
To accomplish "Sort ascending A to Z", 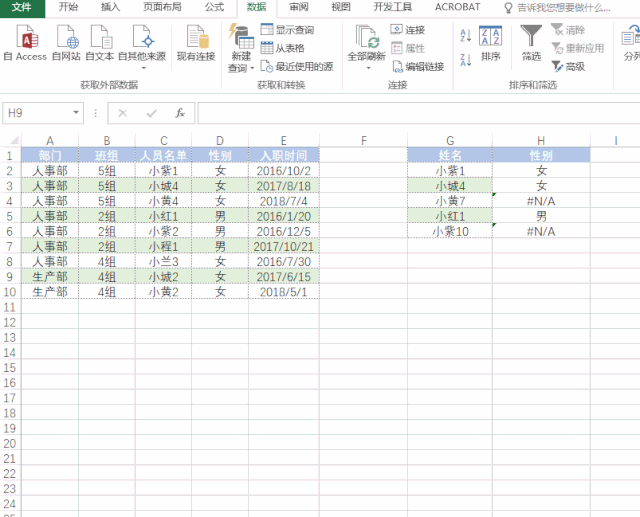I will point(466,36).
